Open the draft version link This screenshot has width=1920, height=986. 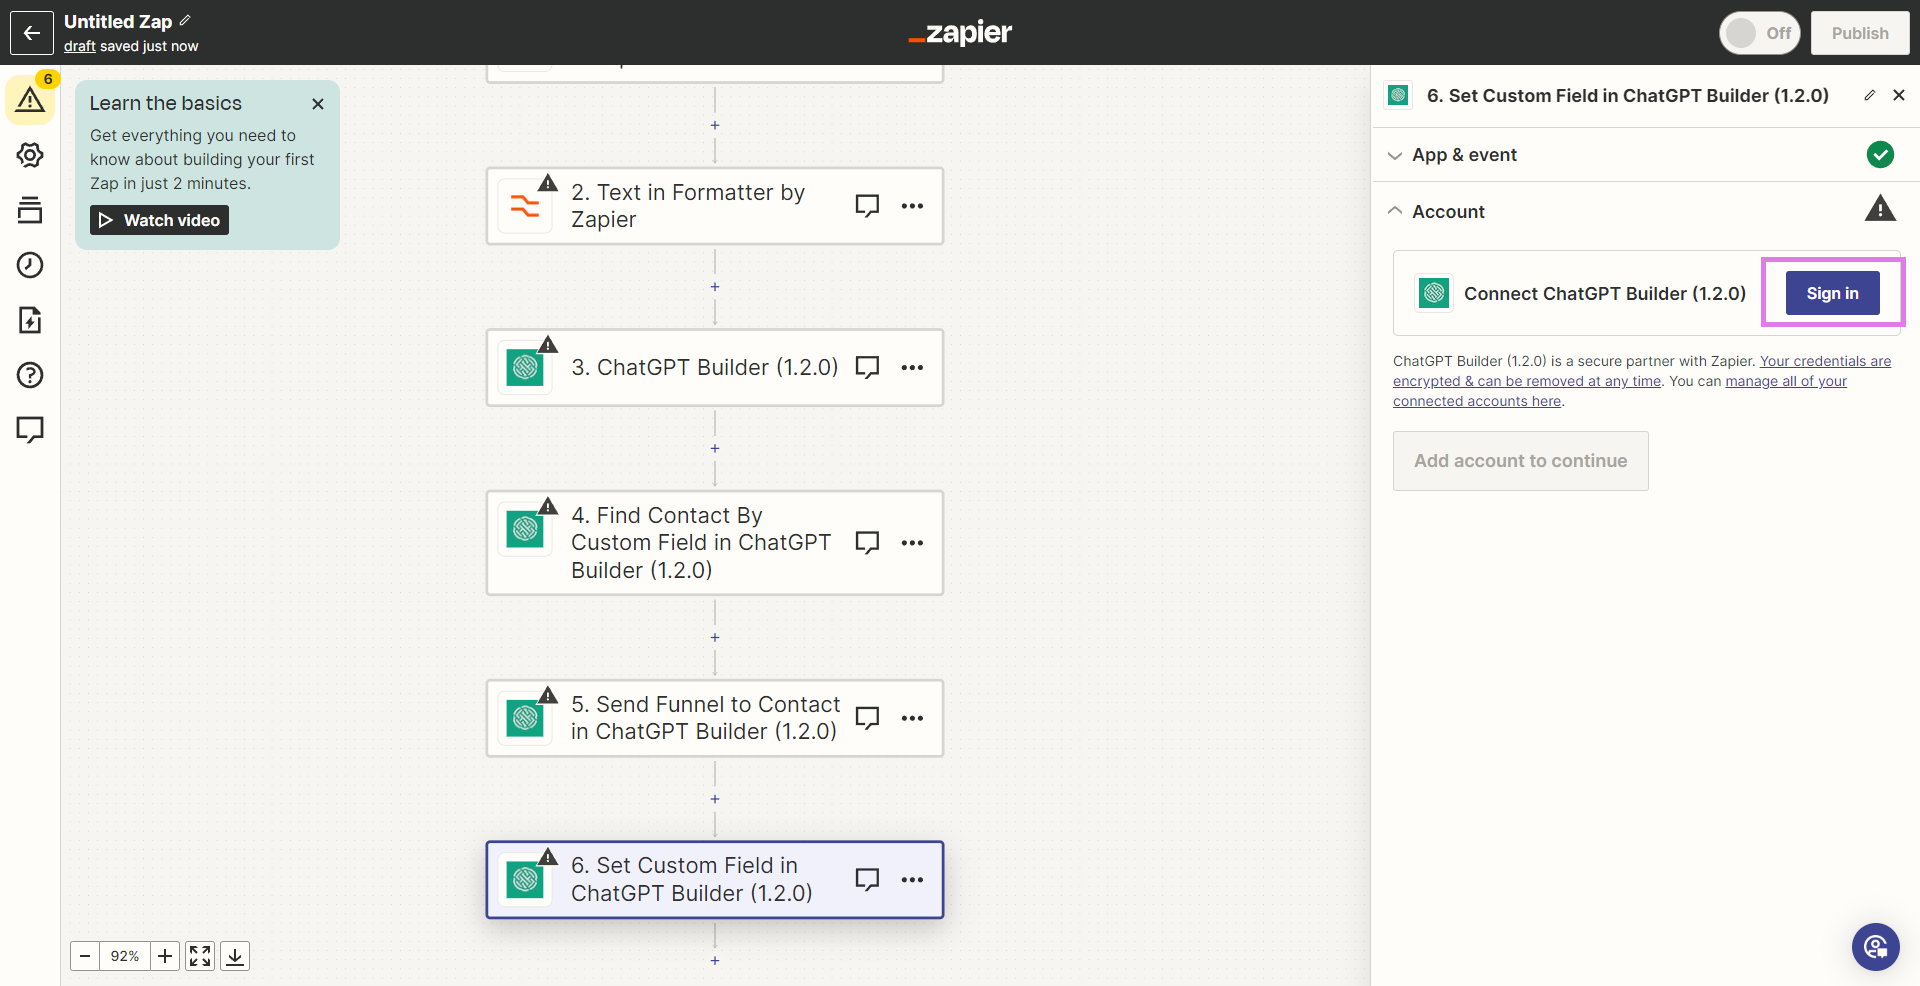(x=80, y=46)
